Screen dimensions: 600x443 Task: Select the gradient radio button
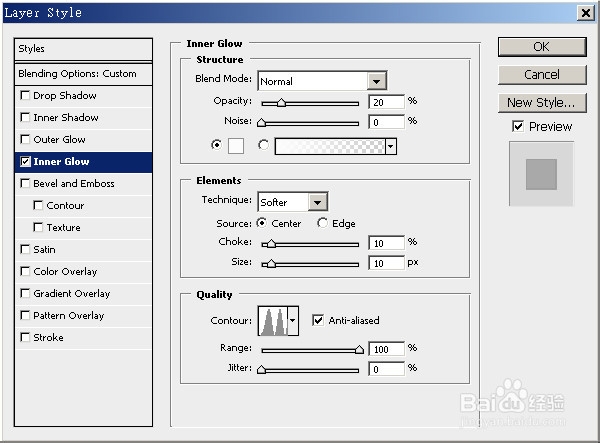point(263,145)
